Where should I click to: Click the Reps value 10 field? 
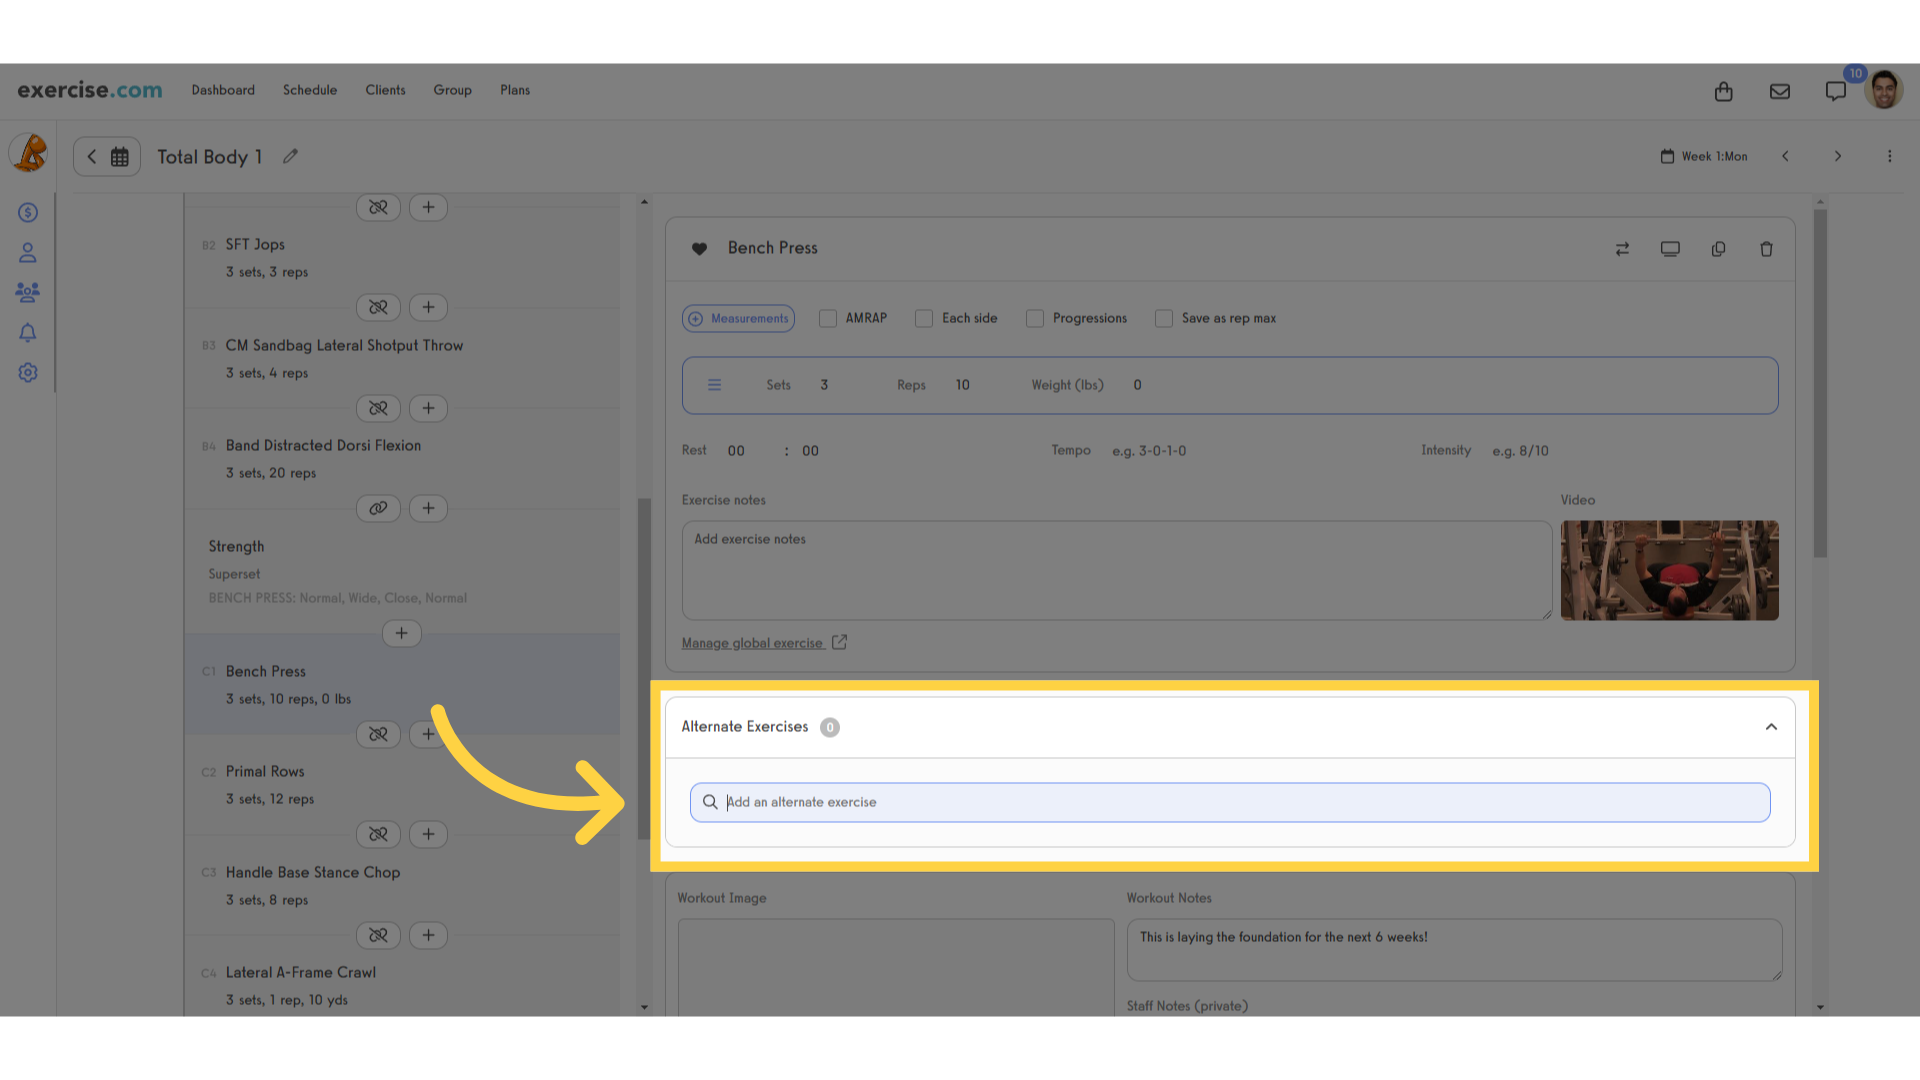[962, 385]
